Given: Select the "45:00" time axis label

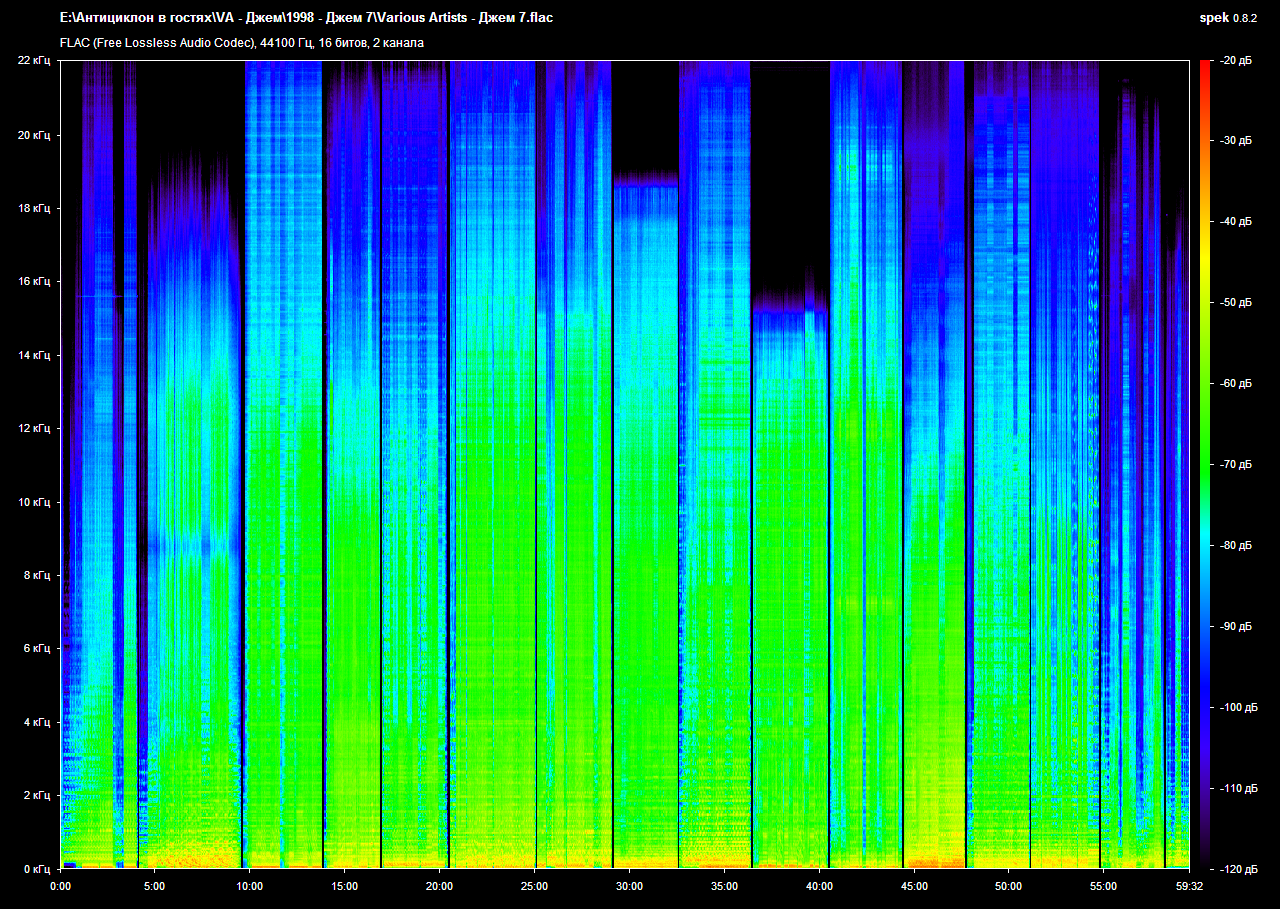Looking at the screenshot, I should coord(914,886).
